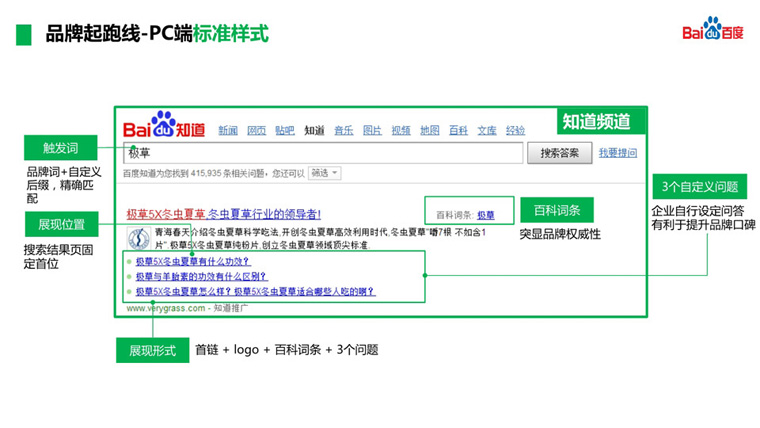The height and width of the screenshot is (428, 760).
Task: Click the green 展现位置 label
Action: pyautogui.click(x=62, y=224)
